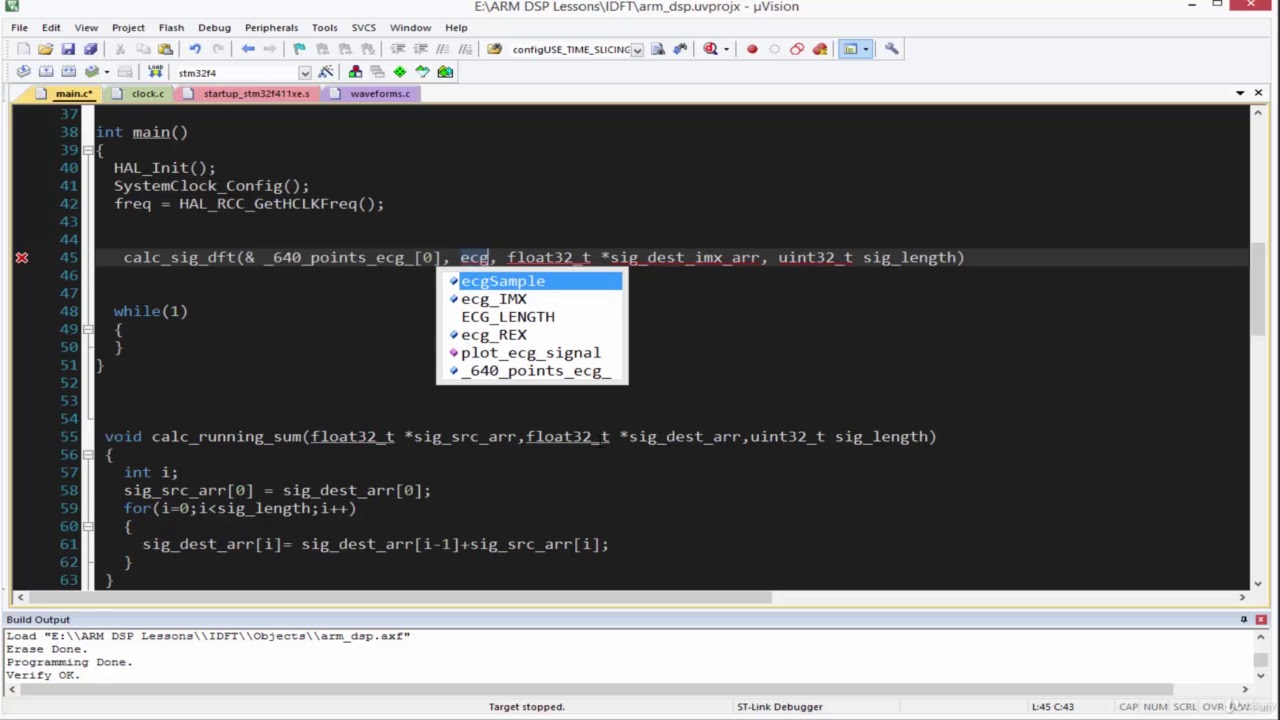The image size is (1280, 720).
Task: Build the target using Build icon
Action: coord(46,72)
